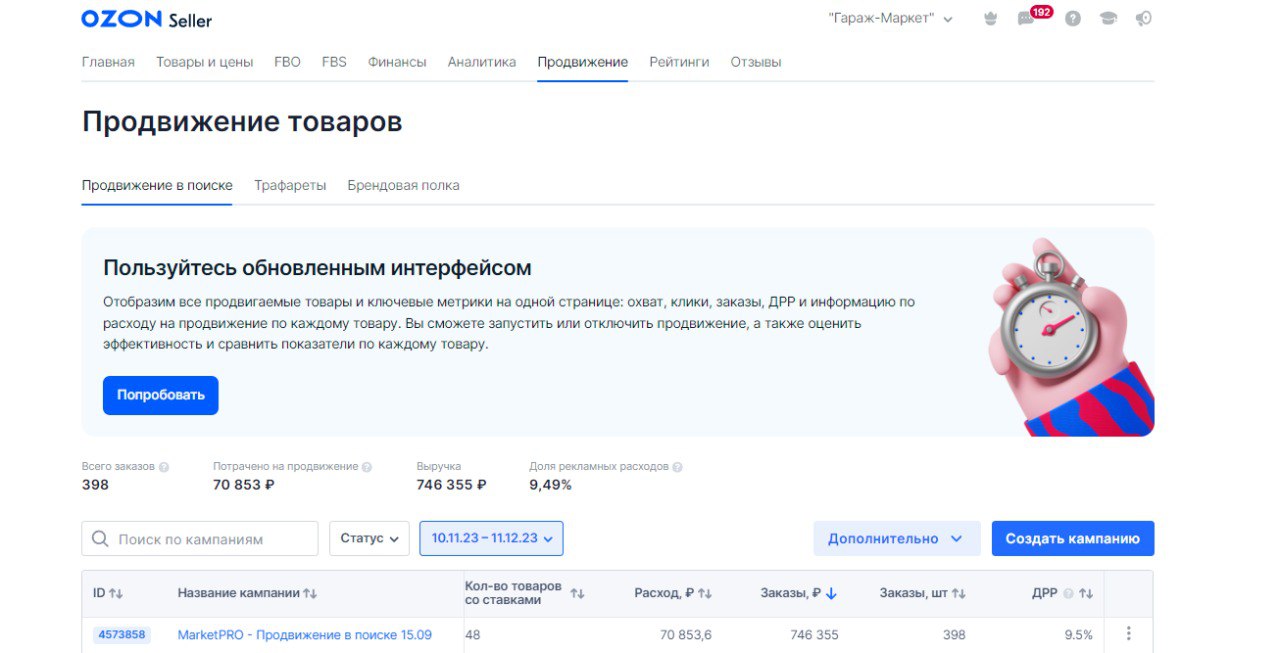1280x653 pixels.
Task: Sort by Заказы шт column arrows
Action: [959, 594]
